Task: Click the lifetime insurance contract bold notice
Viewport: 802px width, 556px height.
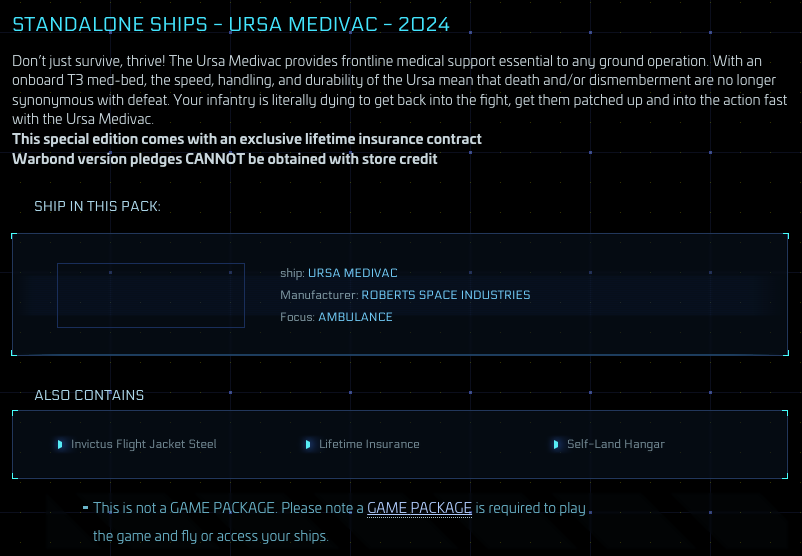Action: (x=247, y=139)
